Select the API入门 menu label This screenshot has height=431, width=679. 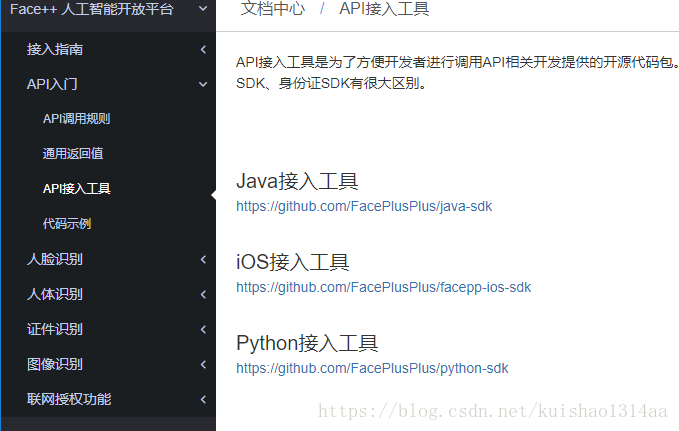coord(52,84)
